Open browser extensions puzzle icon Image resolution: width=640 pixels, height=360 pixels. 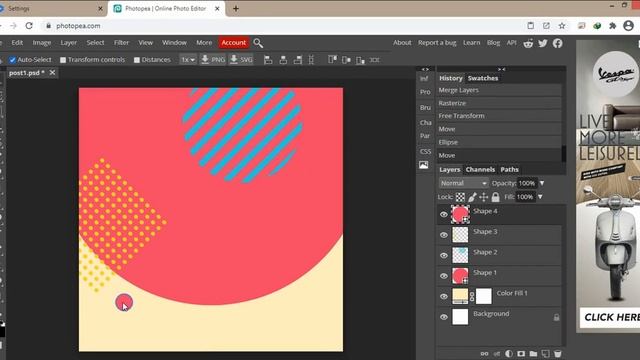point(613,26)
